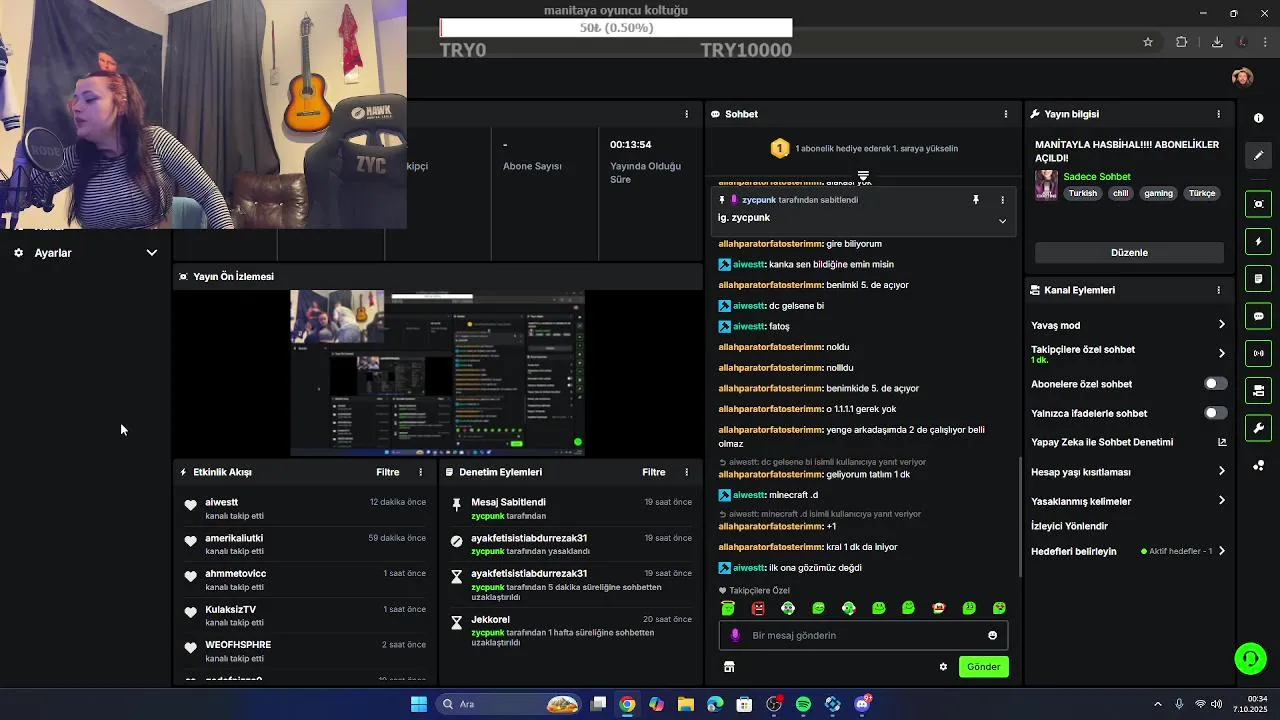Toggle the chat bubble widget icon in sidebar
Image resolution: width=1280 pixels, height=720 pixels.
coord(1258,316)
